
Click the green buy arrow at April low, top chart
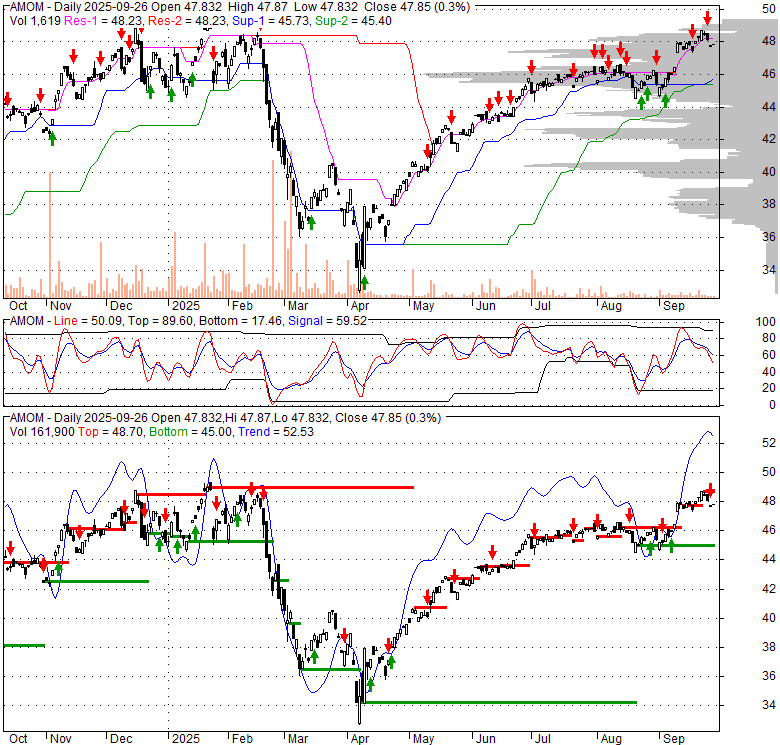[x=364, y=282]
